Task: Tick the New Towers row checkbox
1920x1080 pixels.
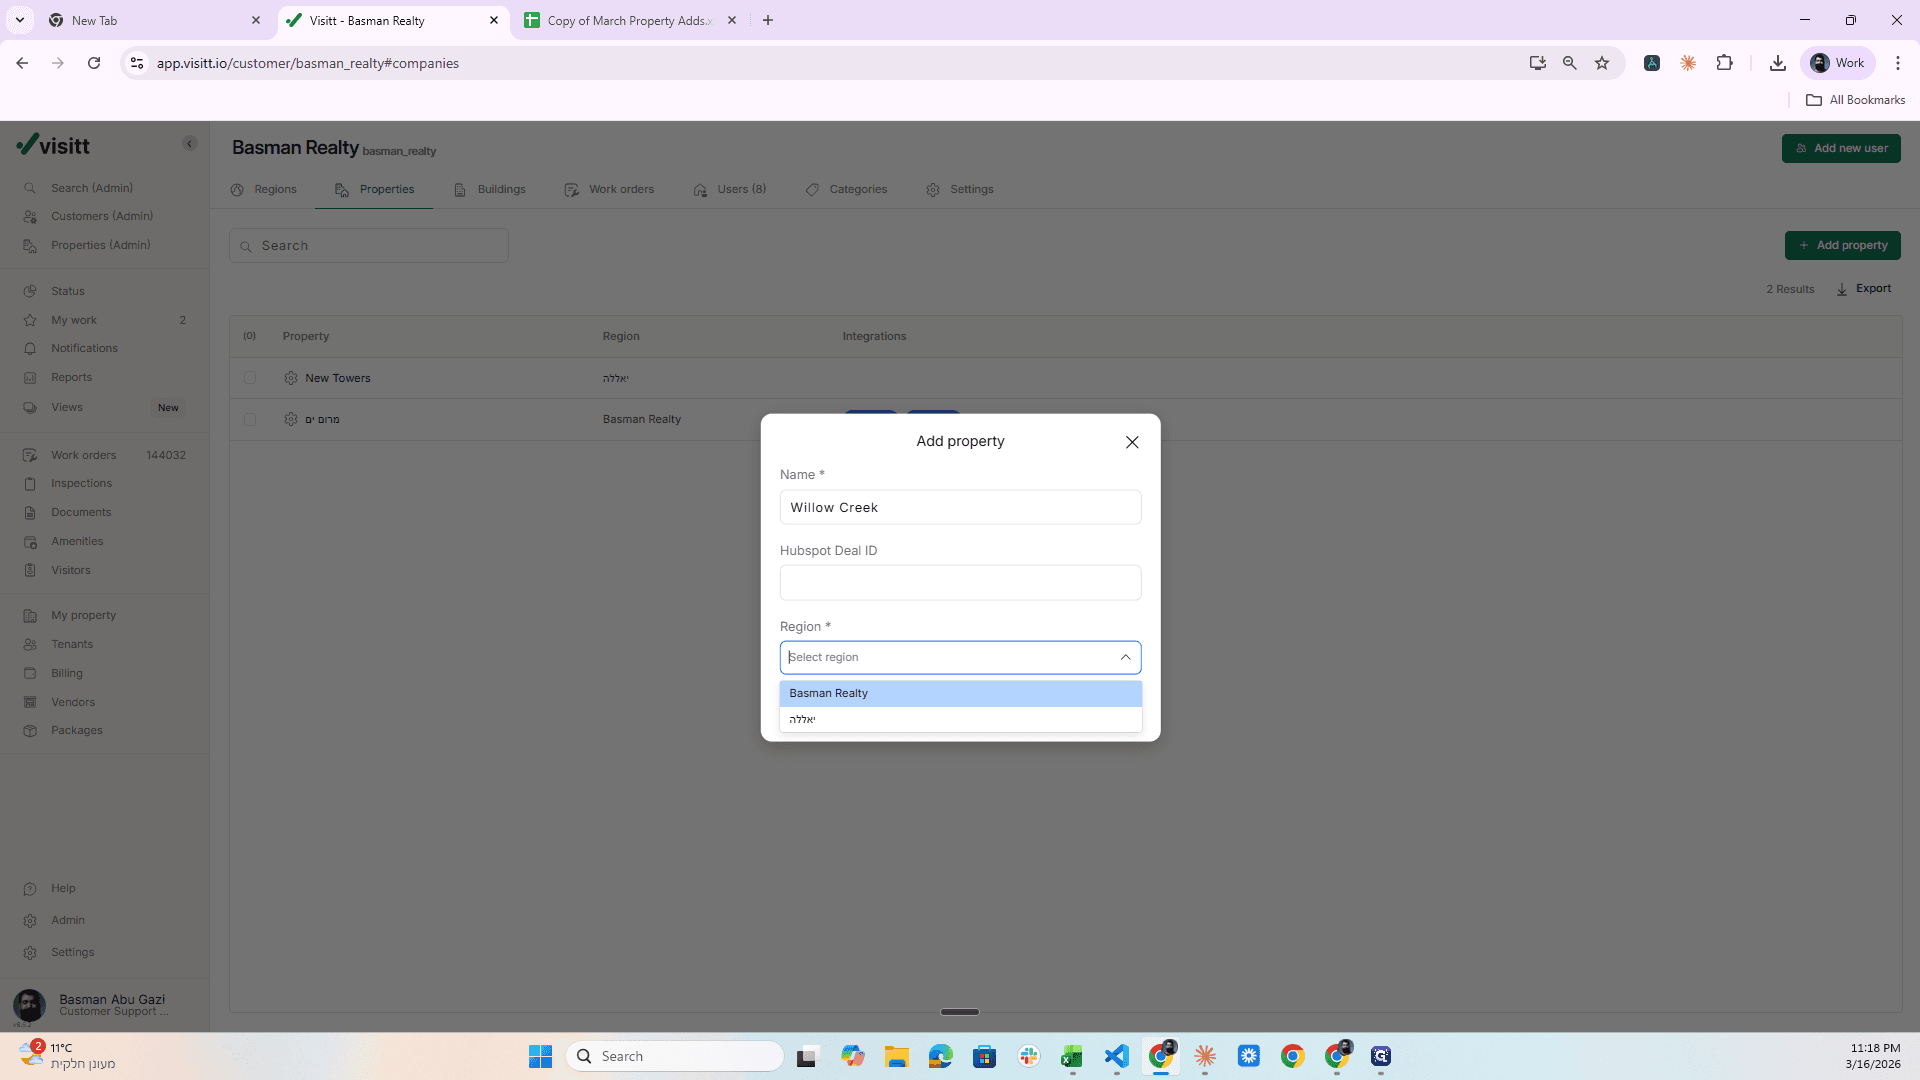Action: pyautogui.click(x=250, y=378)
